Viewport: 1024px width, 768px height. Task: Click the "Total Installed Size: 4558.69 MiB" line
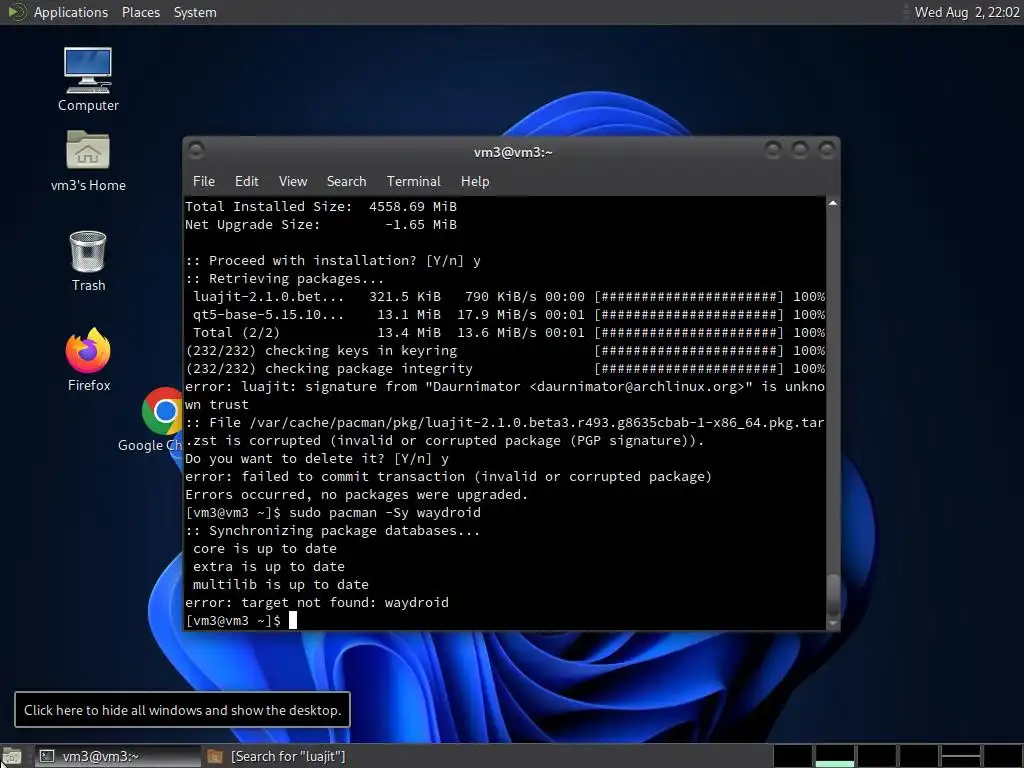click(321, 206)
